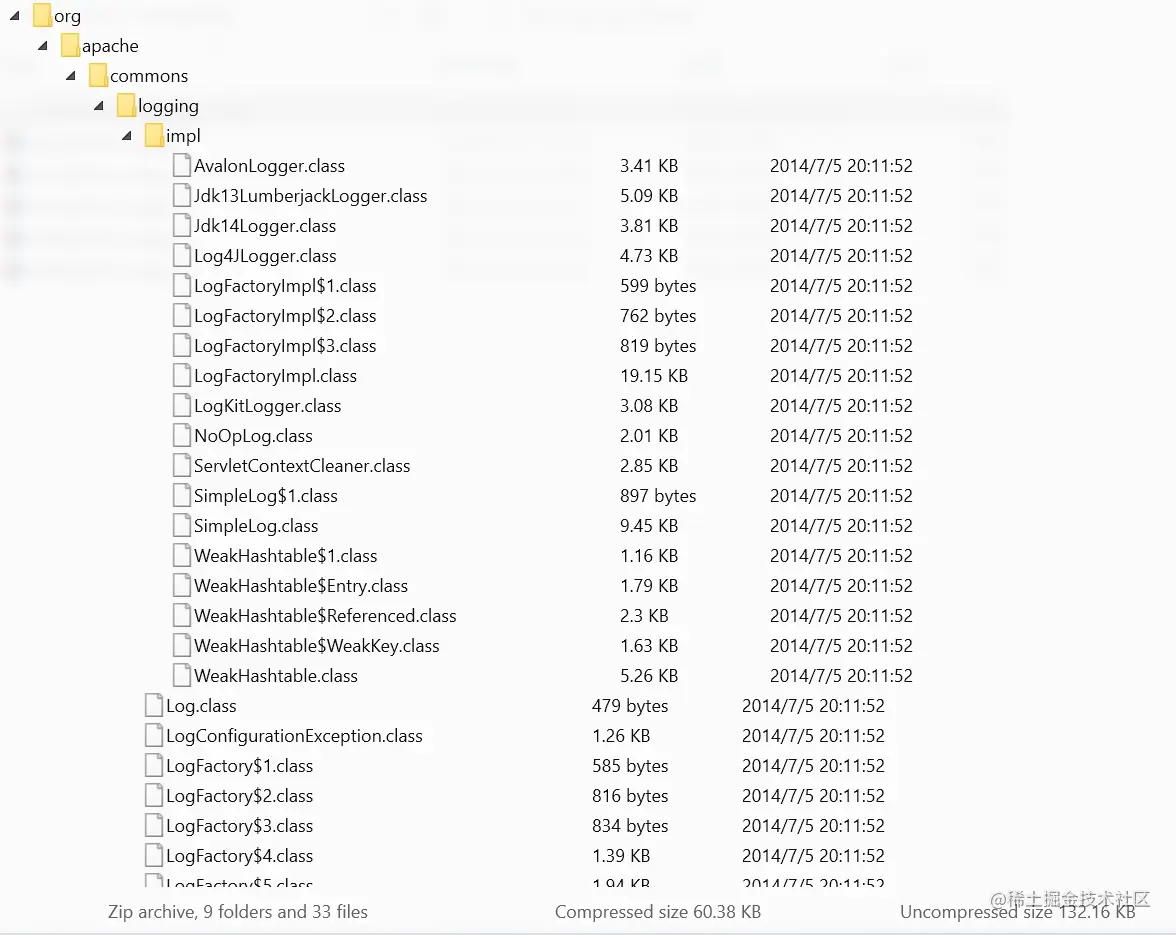The height and width of the screenshot is (935, 1176).
Task: Collapse the commons folder arrow
Action: pos(70,76)
